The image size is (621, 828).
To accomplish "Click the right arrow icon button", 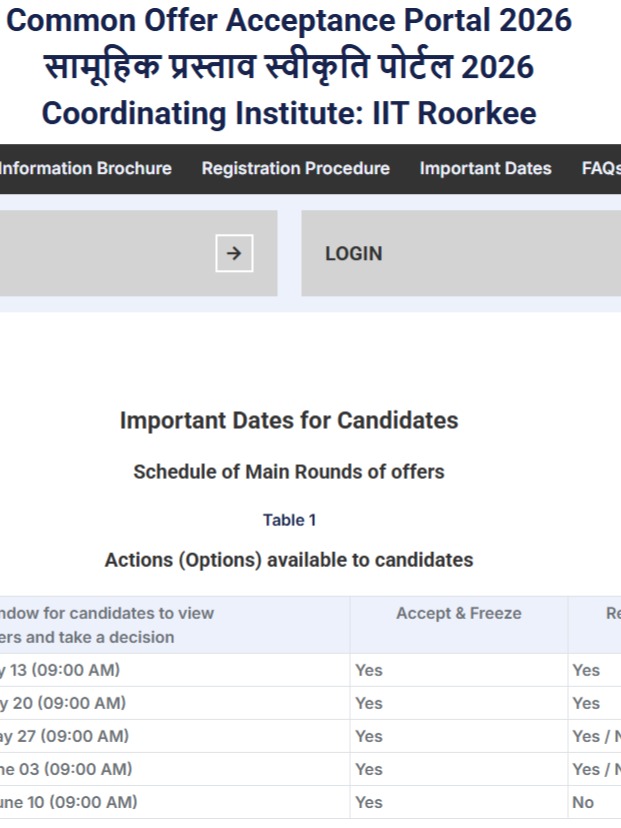I will pos(234,253).
